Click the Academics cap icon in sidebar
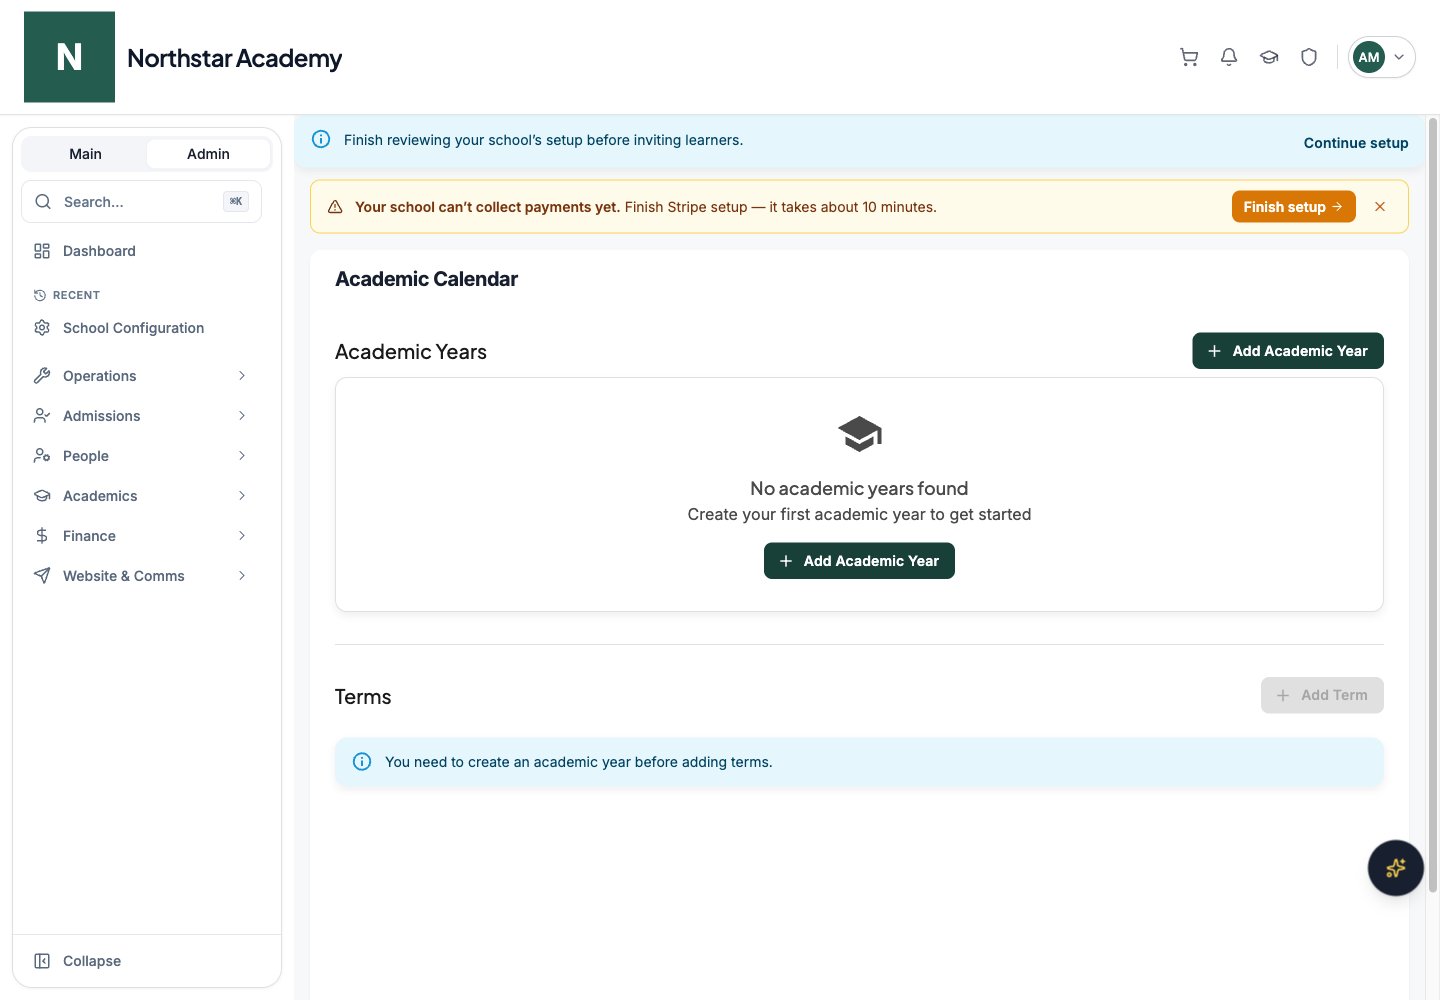Screen dimensions: 1440x1000 coord(42,496)
